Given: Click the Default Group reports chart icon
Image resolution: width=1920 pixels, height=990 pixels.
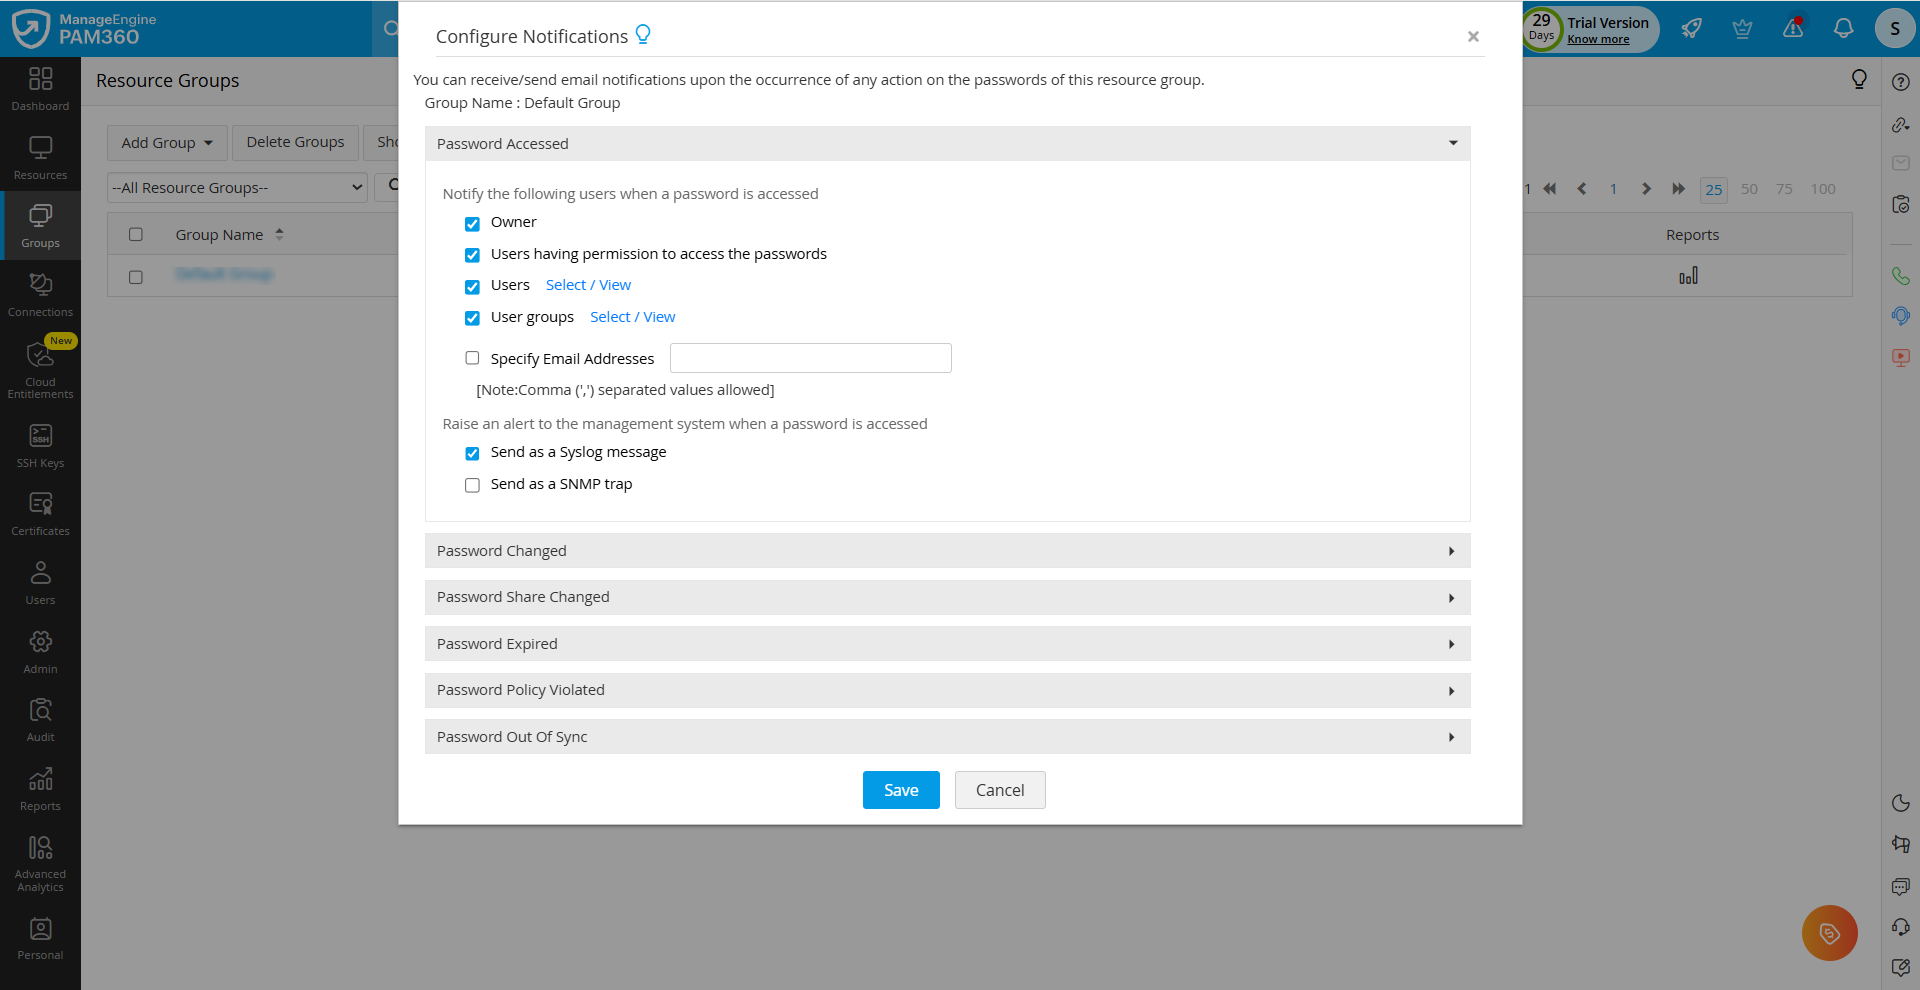Looking at the screenshot, I should [1688, 276].
